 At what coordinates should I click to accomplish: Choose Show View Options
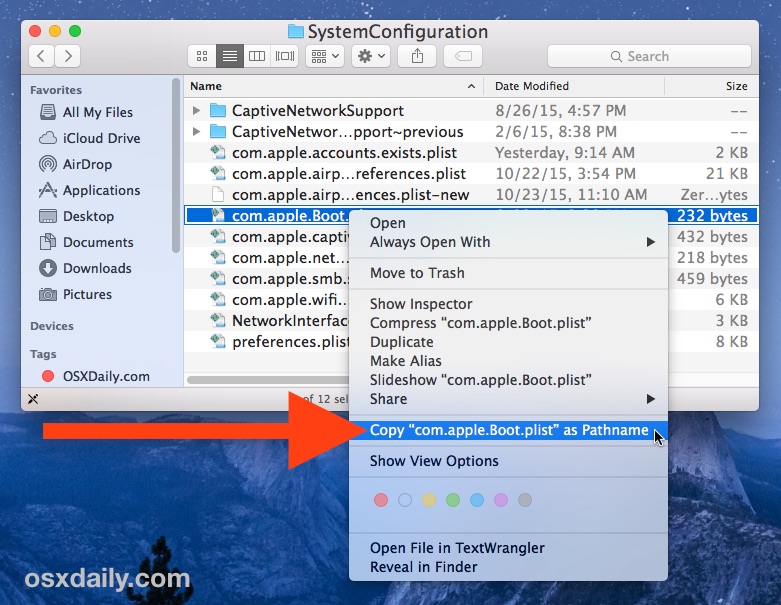(508, 461)
